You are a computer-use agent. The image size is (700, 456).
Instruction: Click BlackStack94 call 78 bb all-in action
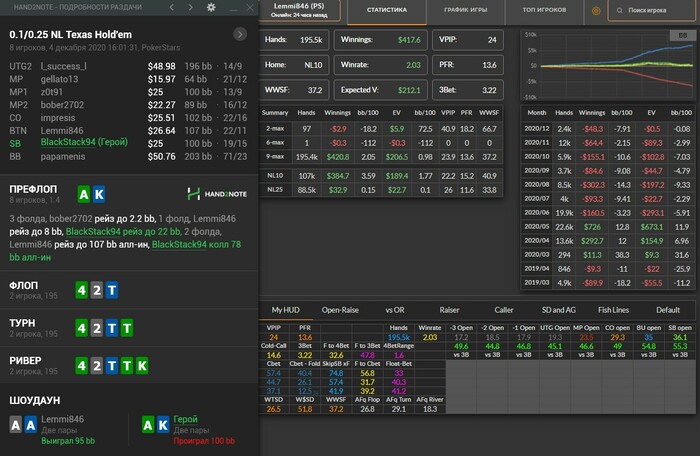click(x=125, y=251)
